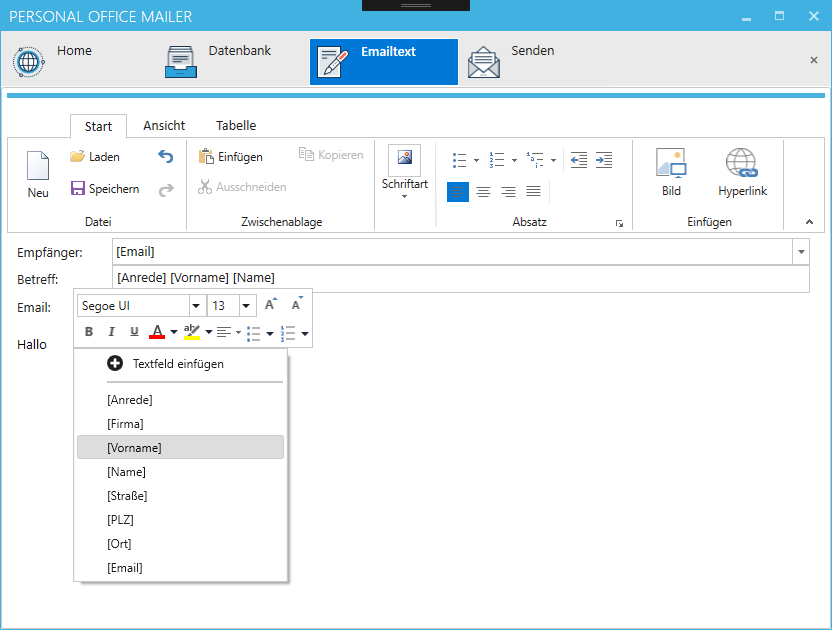
Task: Undo the last action
Action: pos(166,157)
